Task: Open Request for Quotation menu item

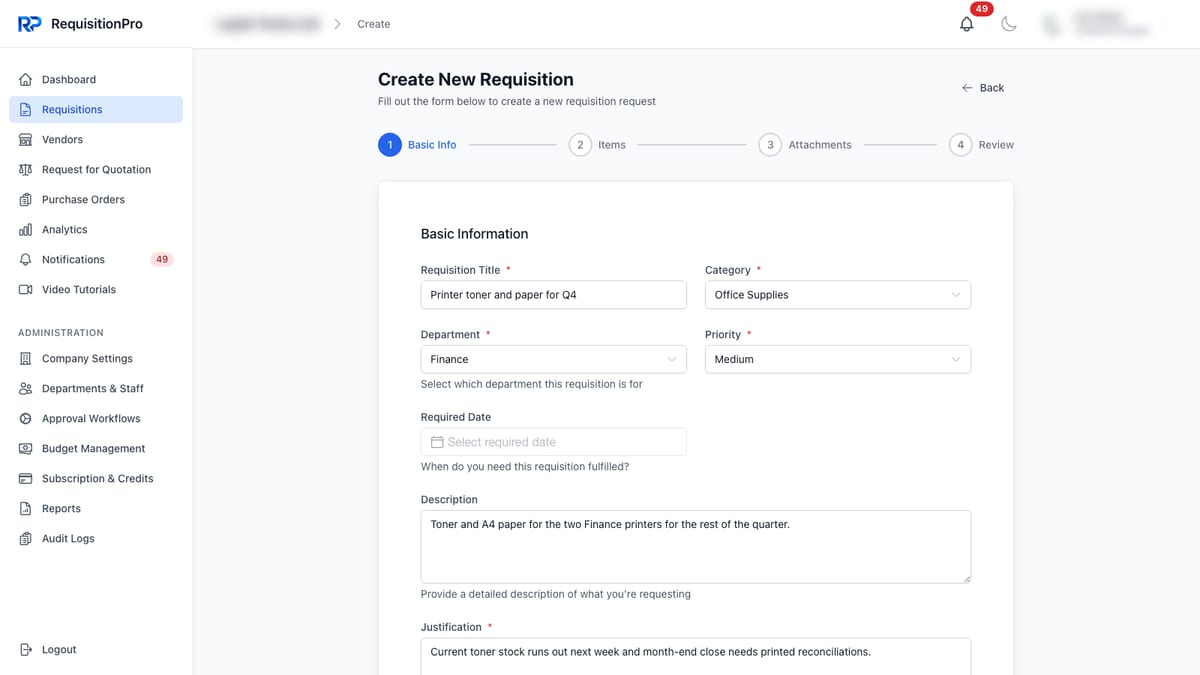Action: [x=96, y=170]
